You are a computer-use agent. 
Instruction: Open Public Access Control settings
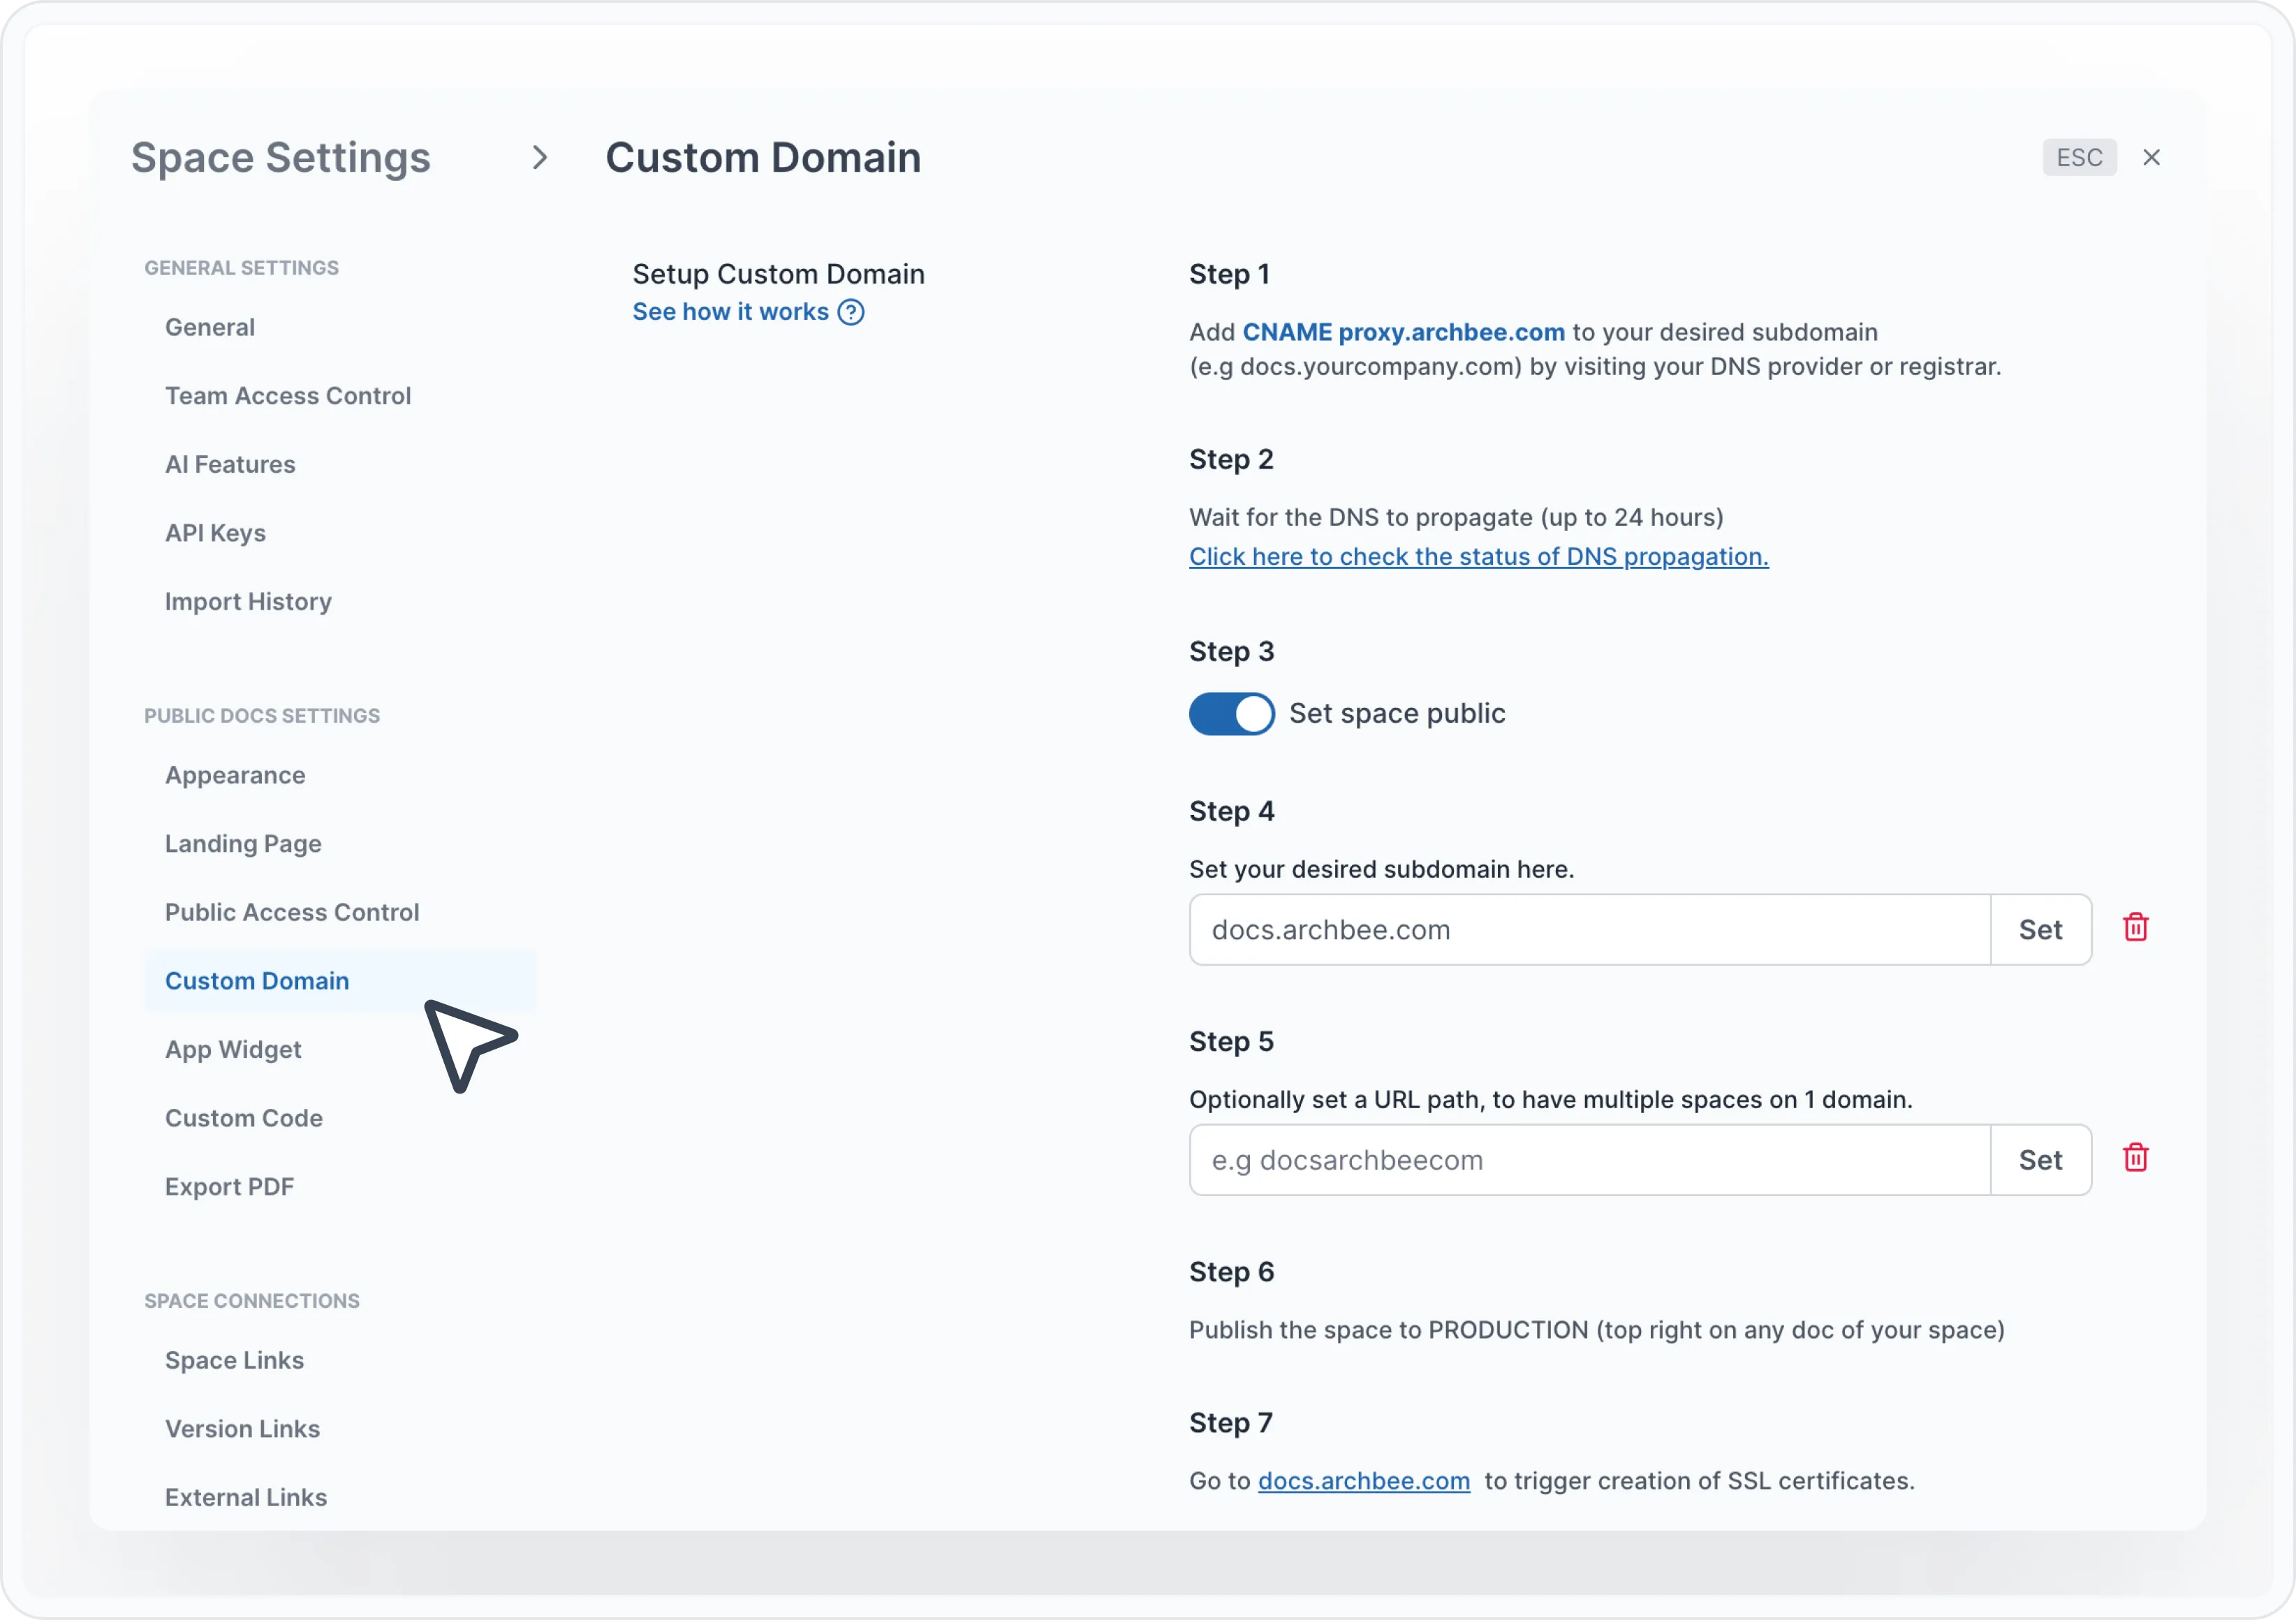tap(292, 912)
